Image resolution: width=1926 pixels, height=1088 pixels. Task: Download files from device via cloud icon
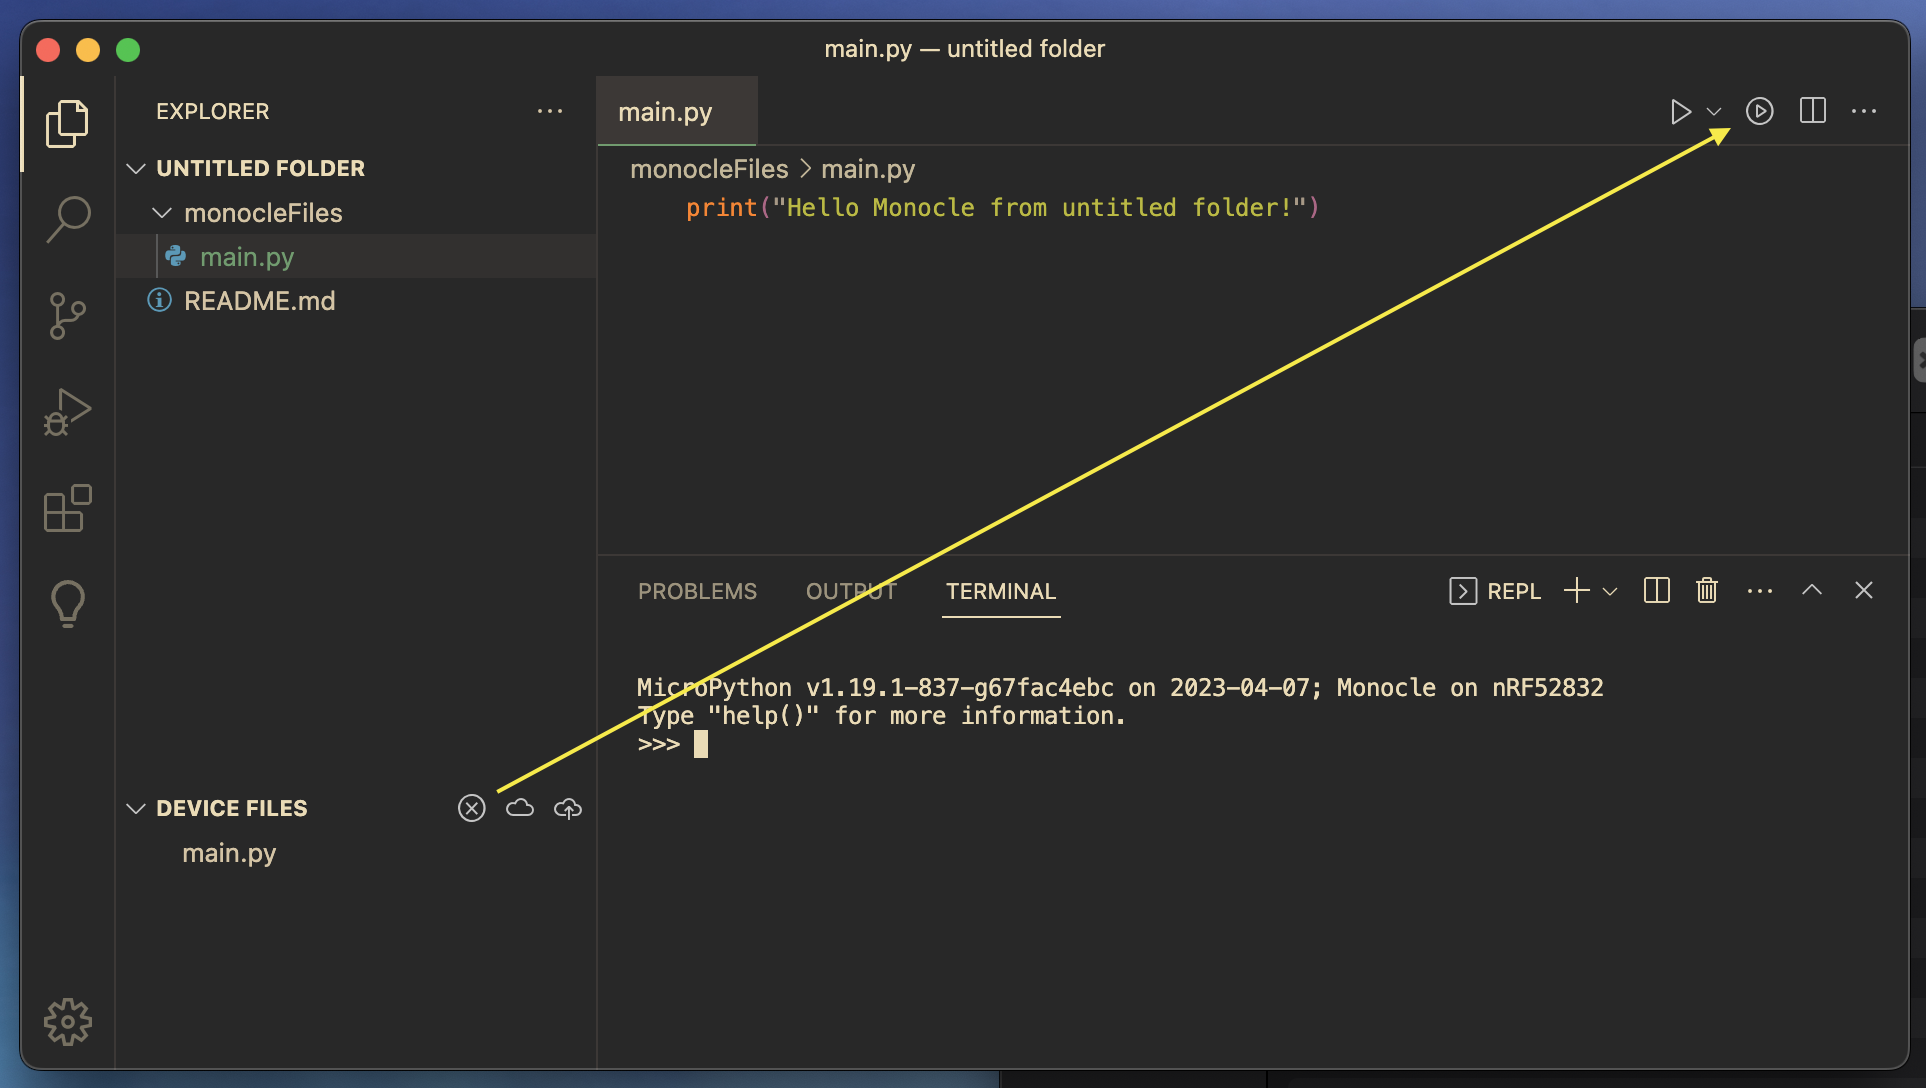coord(519,808)
